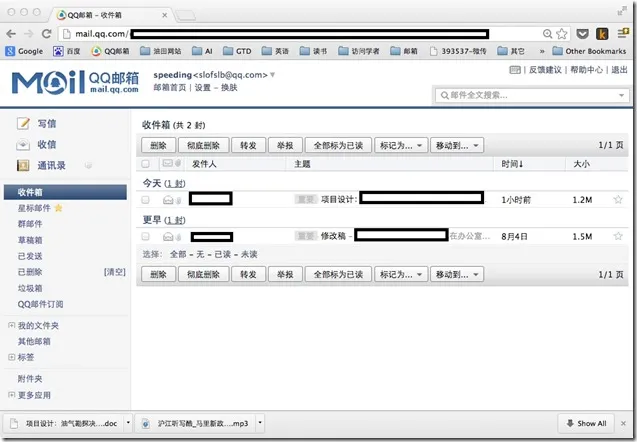The width and height of the screenshot is (637, 442).
Task: Tick the checkbox for 修改稿 email
Action: [145, 236]
